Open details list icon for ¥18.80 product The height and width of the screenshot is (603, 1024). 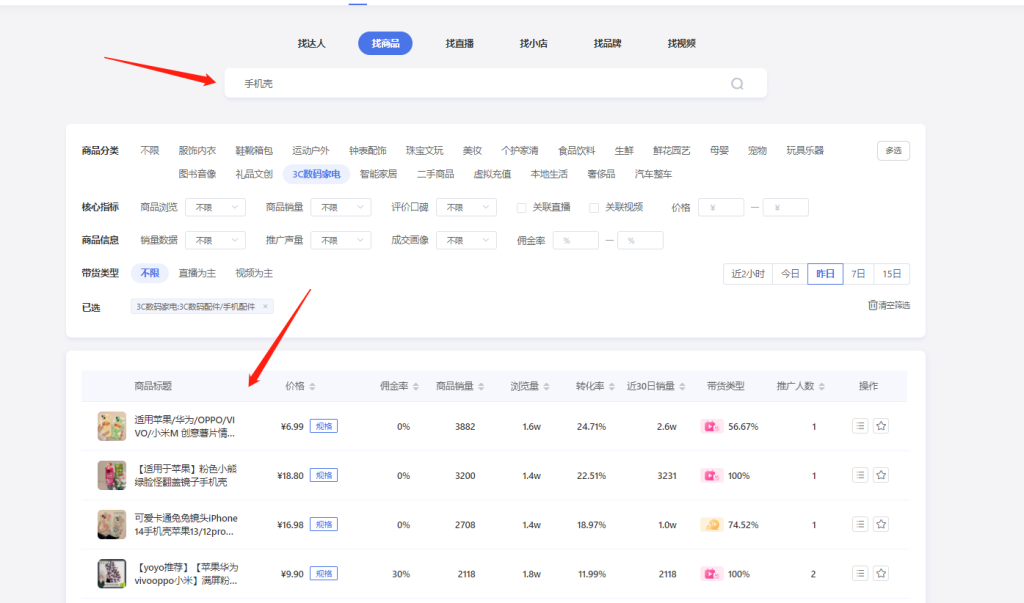[860, 475]
